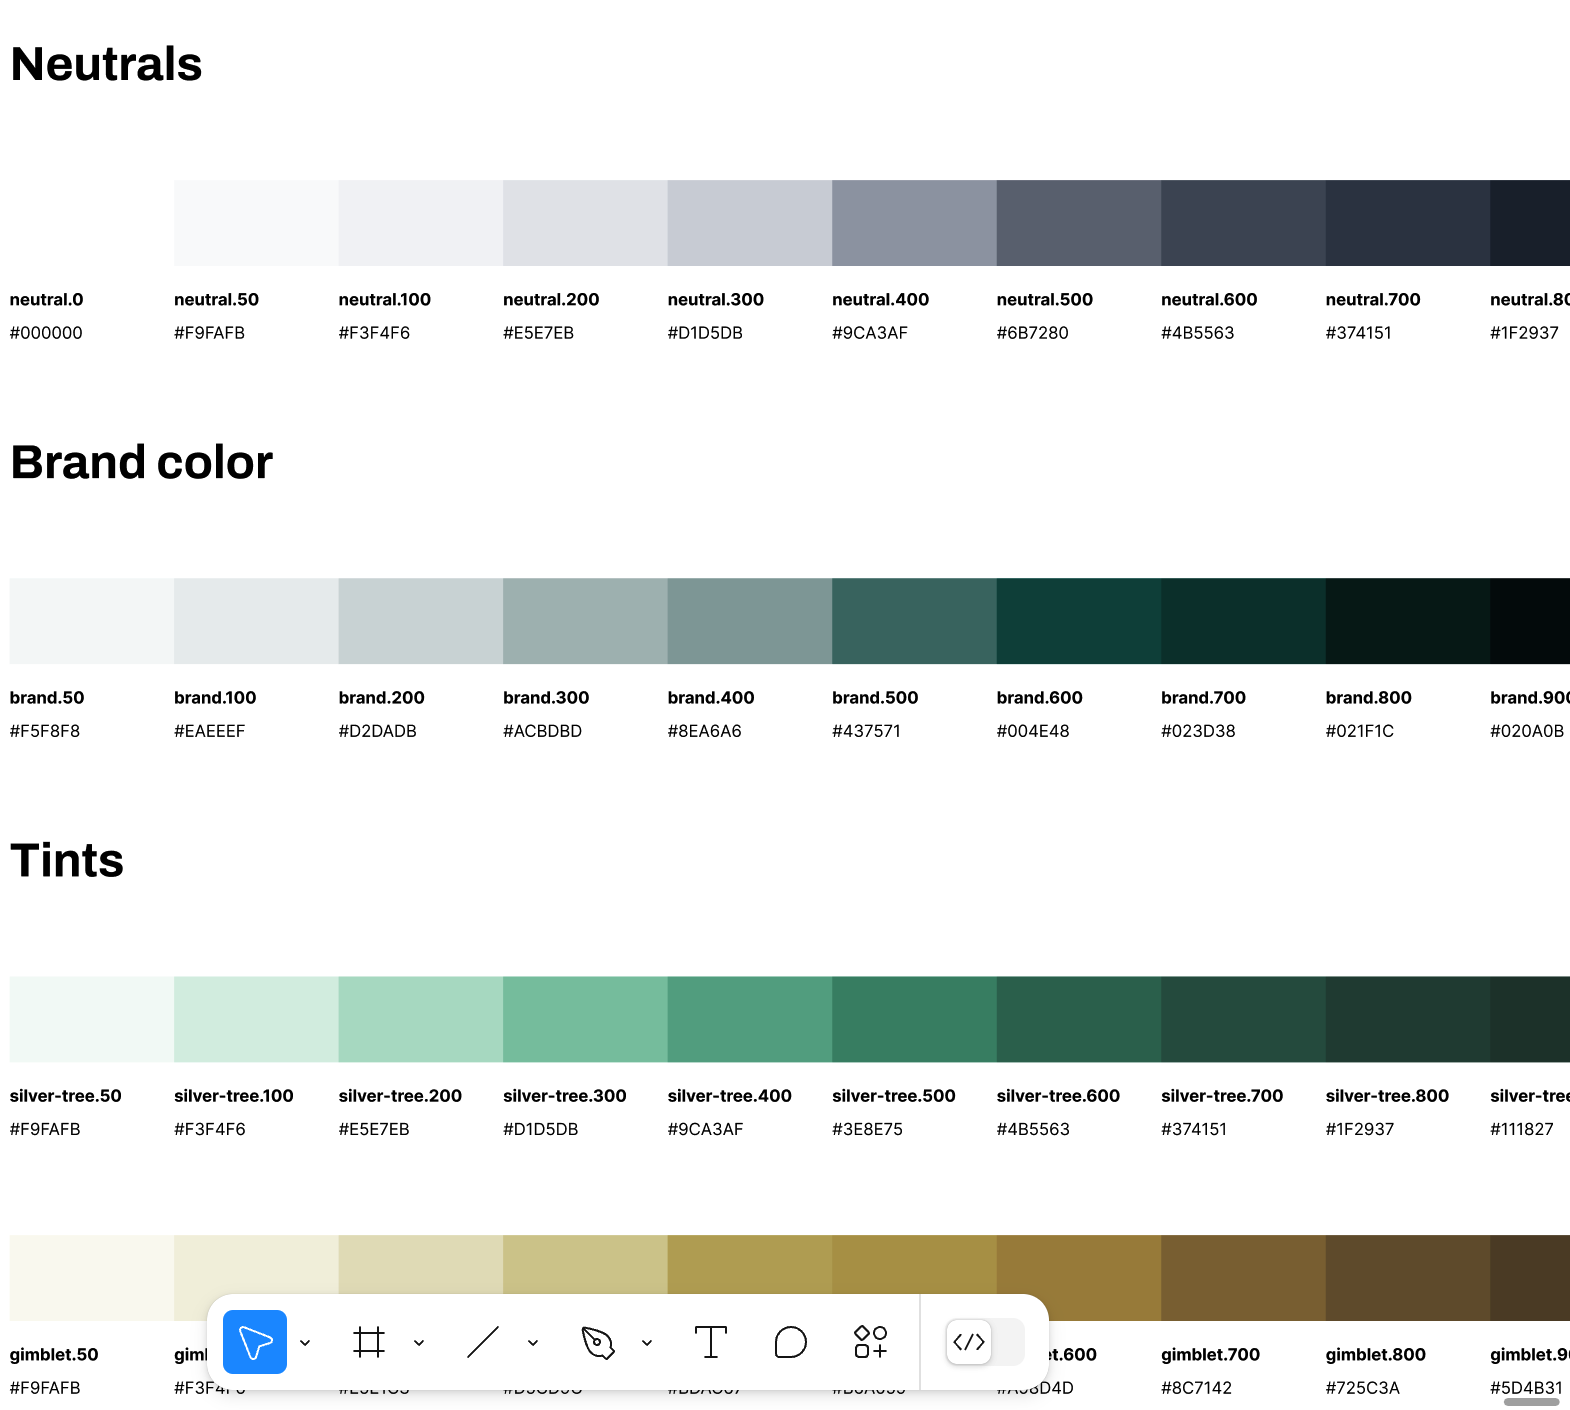Select the Pen tool
Image resolution: width=1570 pixels, height=1410 pixels.
coord(597,1342)
